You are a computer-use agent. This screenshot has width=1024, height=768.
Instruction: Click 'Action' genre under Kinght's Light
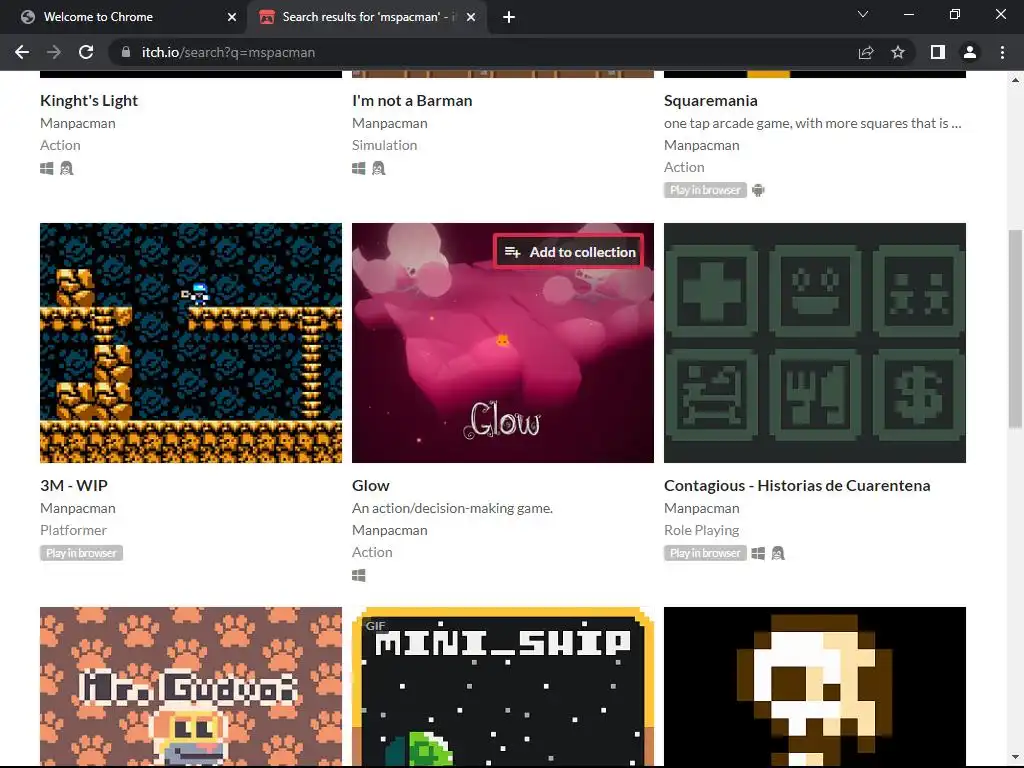pos(60,145)
